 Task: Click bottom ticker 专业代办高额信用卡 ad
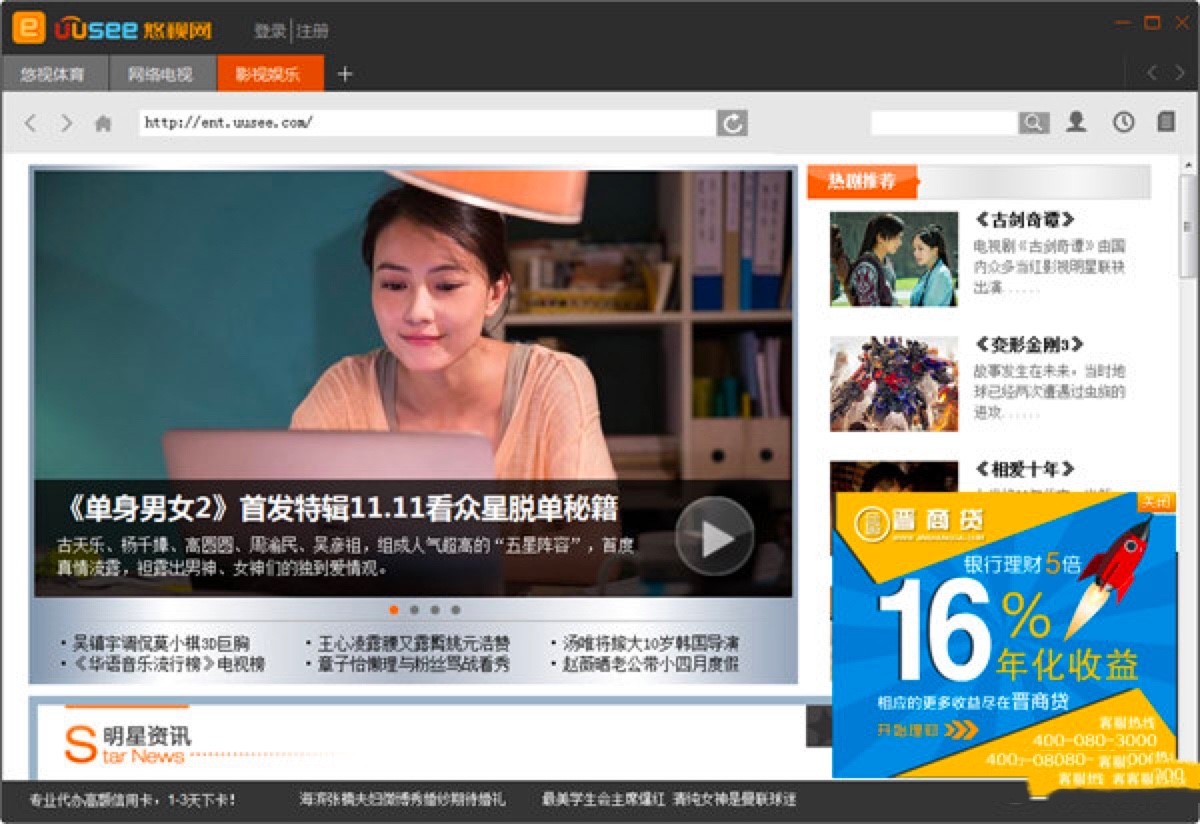[x=133, y=800]
